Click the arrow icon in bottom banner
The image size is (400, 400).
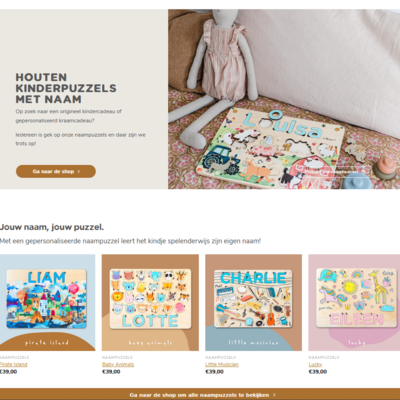[x=274, y=395]
